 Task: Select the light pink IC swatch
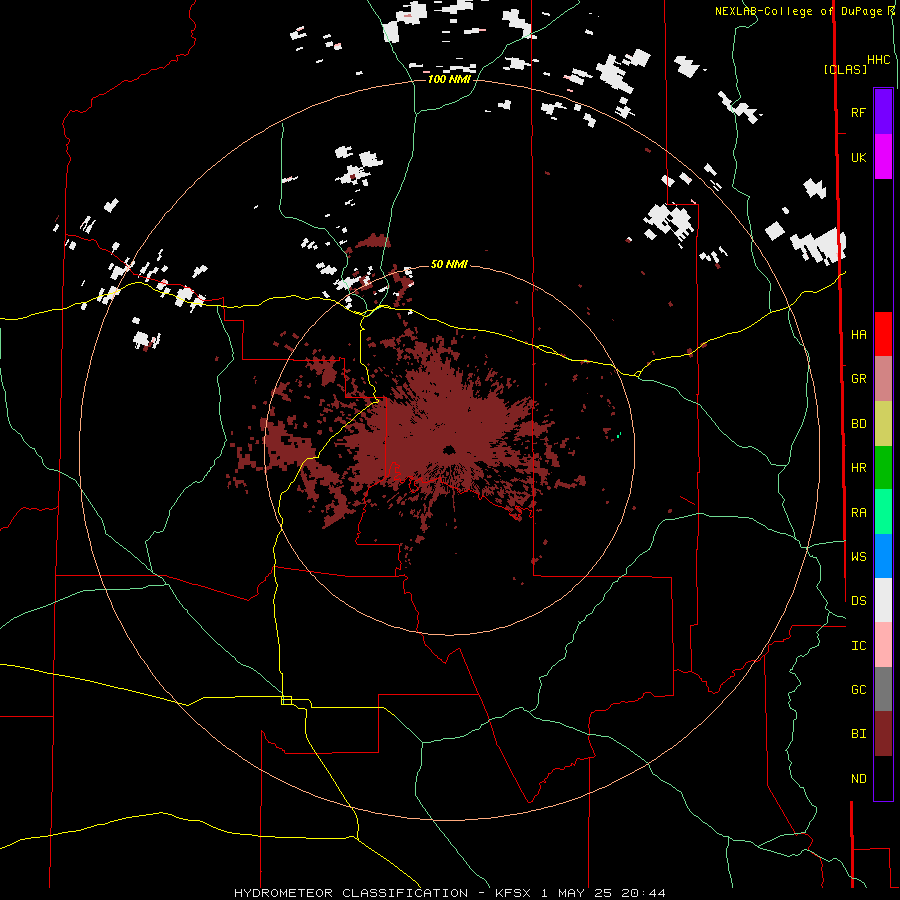(883, 645)
